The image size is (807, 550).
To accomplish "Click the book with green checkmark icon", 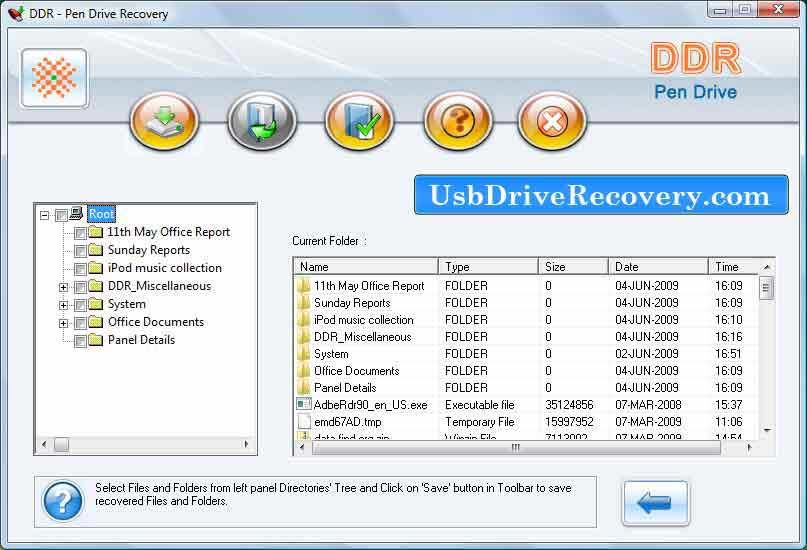I will pyautogui.click(x=360, y=121).
